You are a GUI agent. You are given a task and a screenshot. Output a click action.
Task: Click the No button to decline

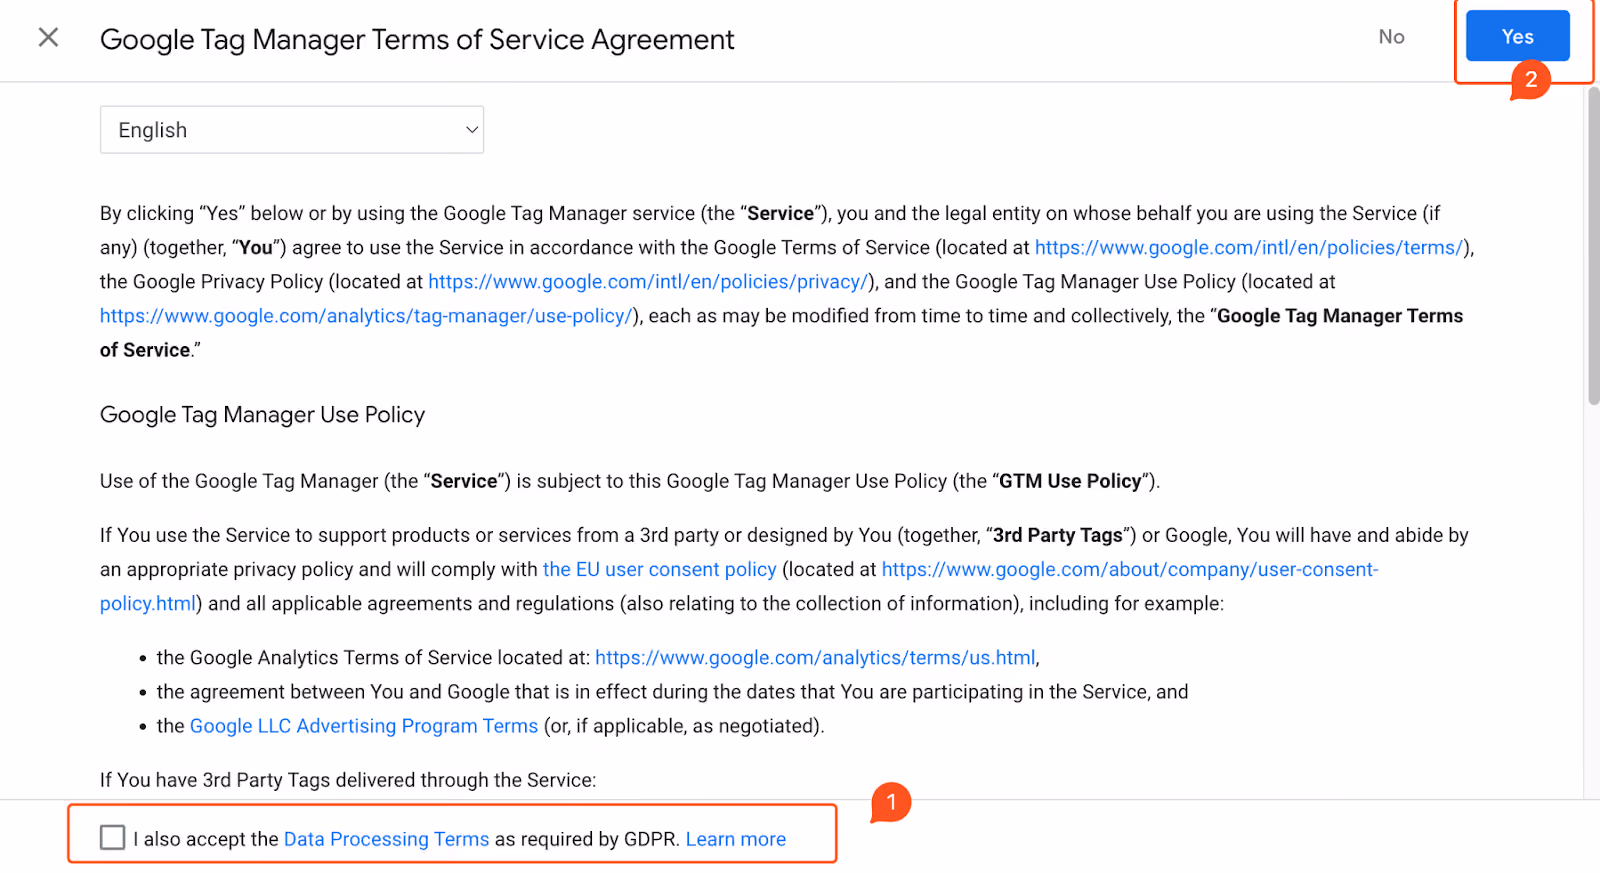(1391, 37)
